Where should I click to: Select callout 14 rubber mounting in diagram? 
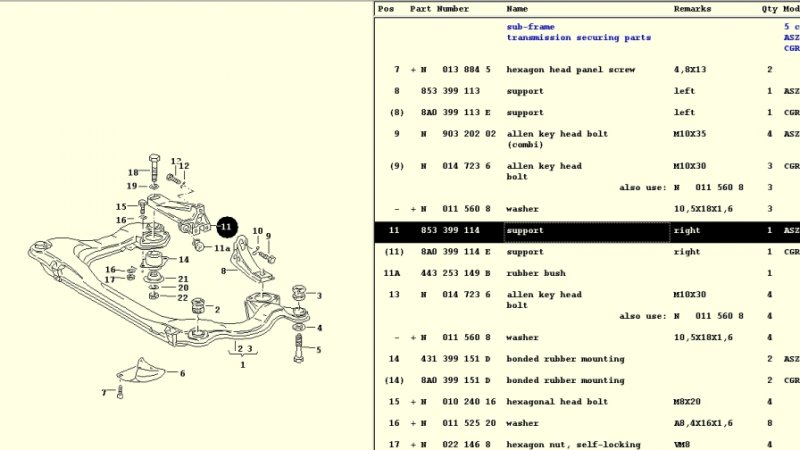pyautogui.click(x=183, y=259)
